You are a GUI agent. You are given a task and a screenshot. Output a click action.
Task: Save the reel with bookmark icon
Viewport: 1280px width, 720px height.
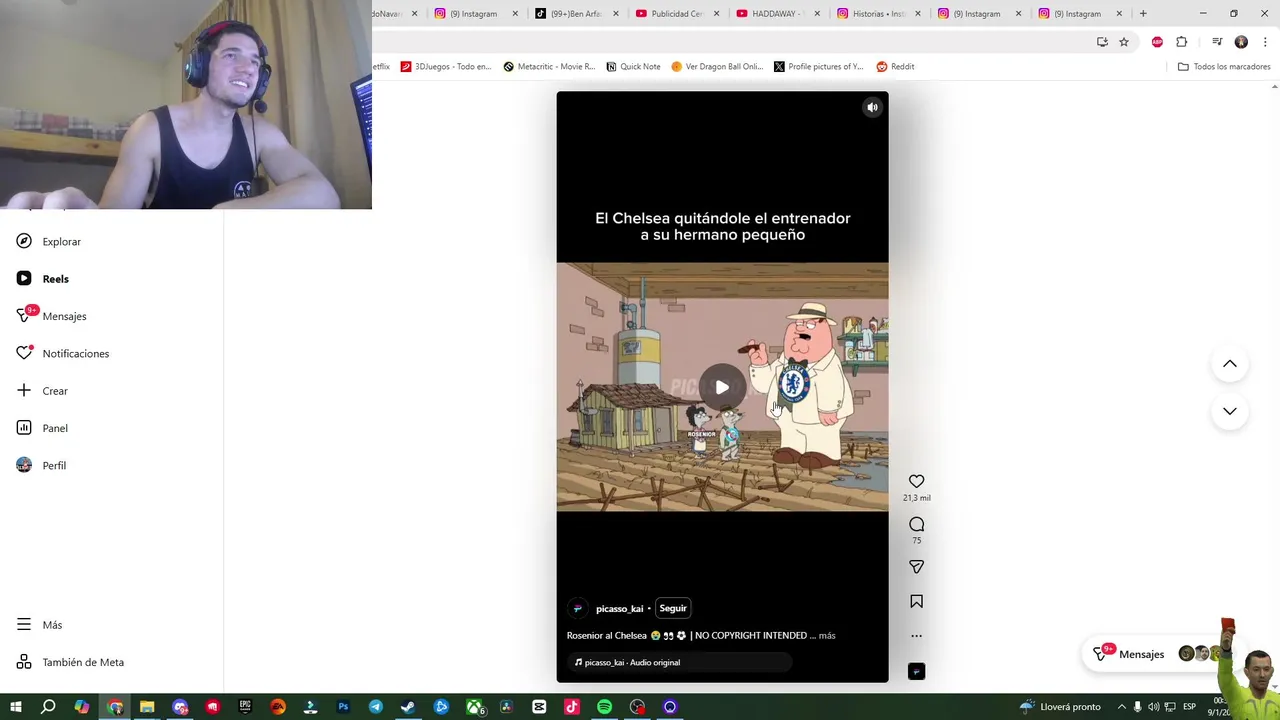[x=916, y=601]
